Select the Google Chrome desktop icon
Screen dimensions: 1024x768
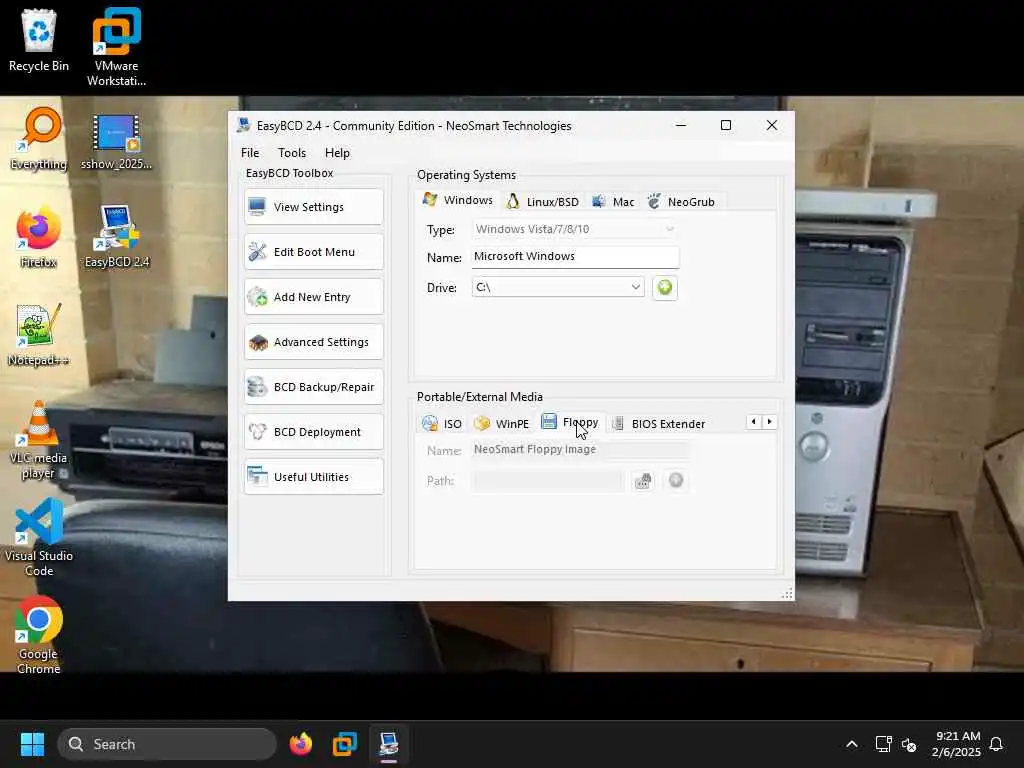coord(39,635)
